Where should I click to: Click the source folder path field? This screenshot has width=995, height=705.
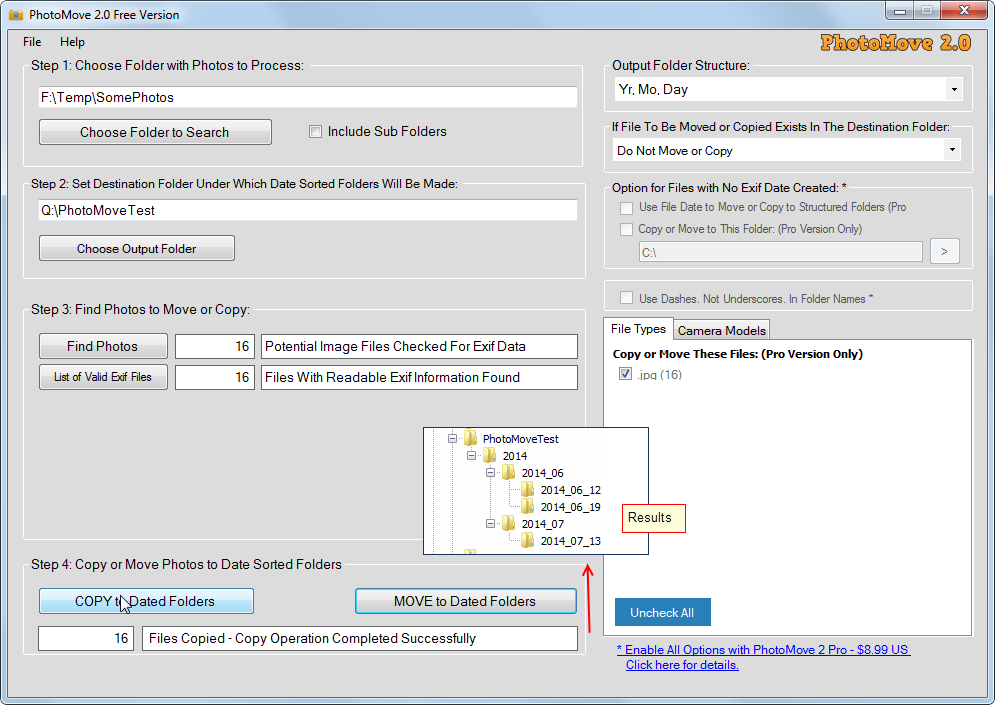pyautogui.click(x=308, y=97)
